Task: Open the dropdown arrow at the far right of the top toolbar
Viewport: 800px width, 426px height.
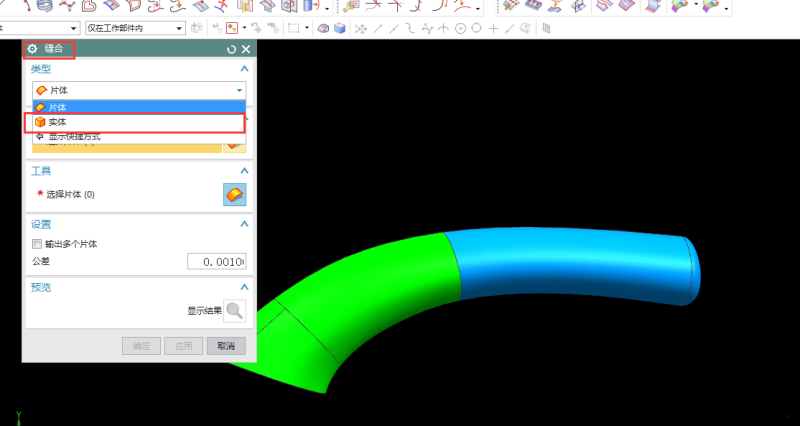Action: 727,9
